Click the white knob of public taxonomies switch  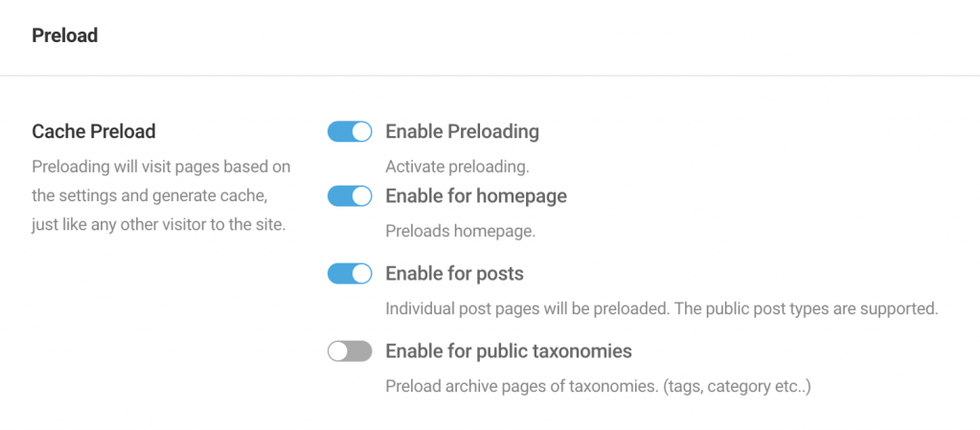[338, 351]
